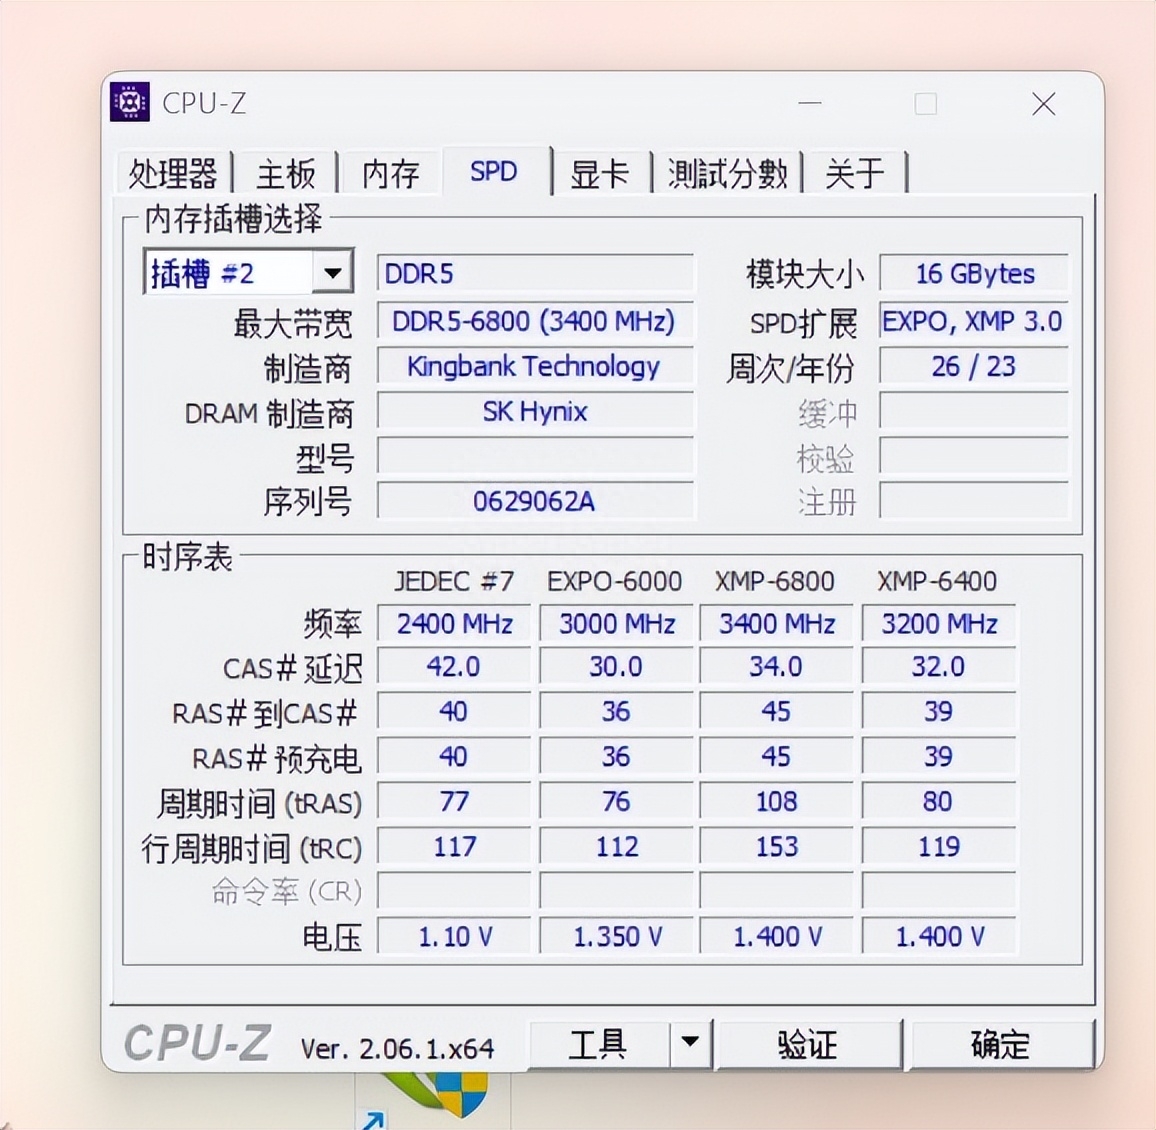
Task: Click the tRAS value 80
Action: click(x=939, y=801)
